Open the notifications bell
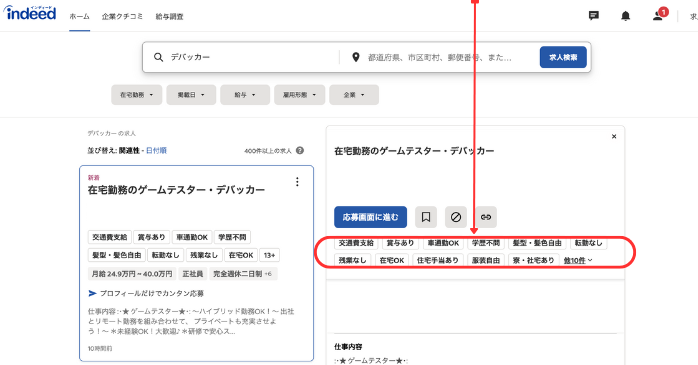 point(625,16)
